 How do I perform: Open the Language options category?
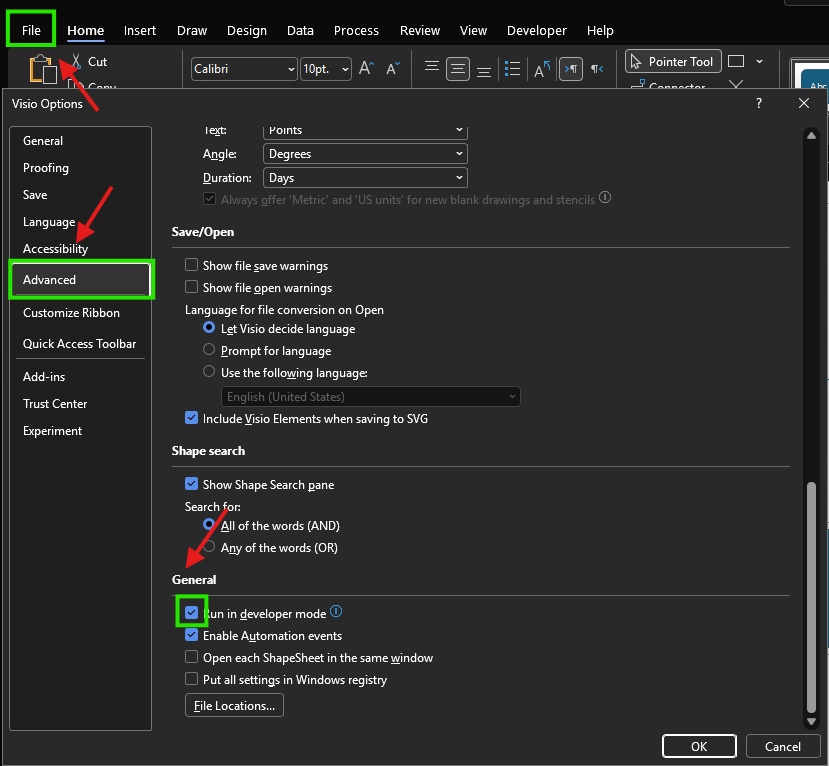(80, 222)
